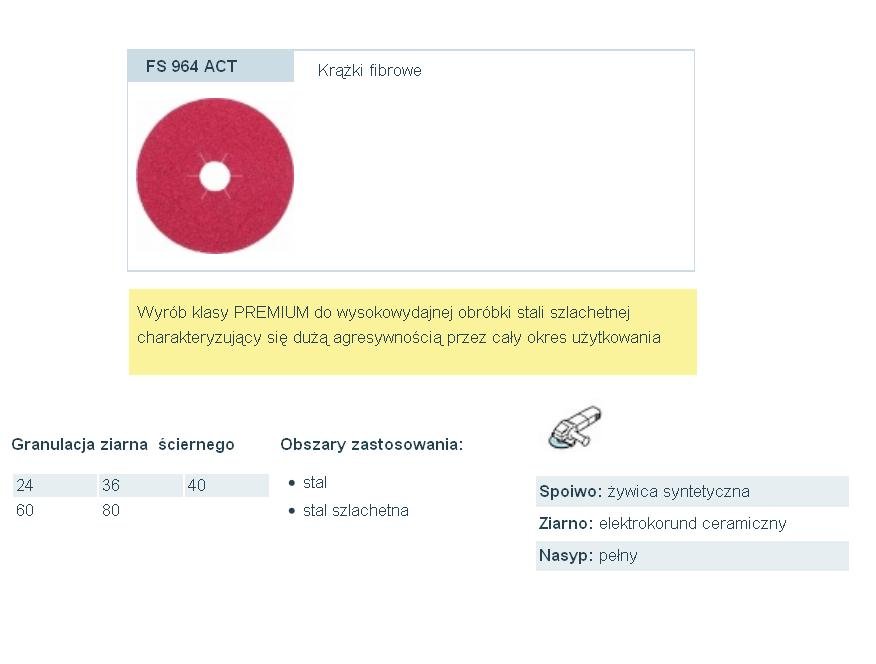Select grit size 36
This screenshot has height=664, width=876.
click(x=111, y=485)
